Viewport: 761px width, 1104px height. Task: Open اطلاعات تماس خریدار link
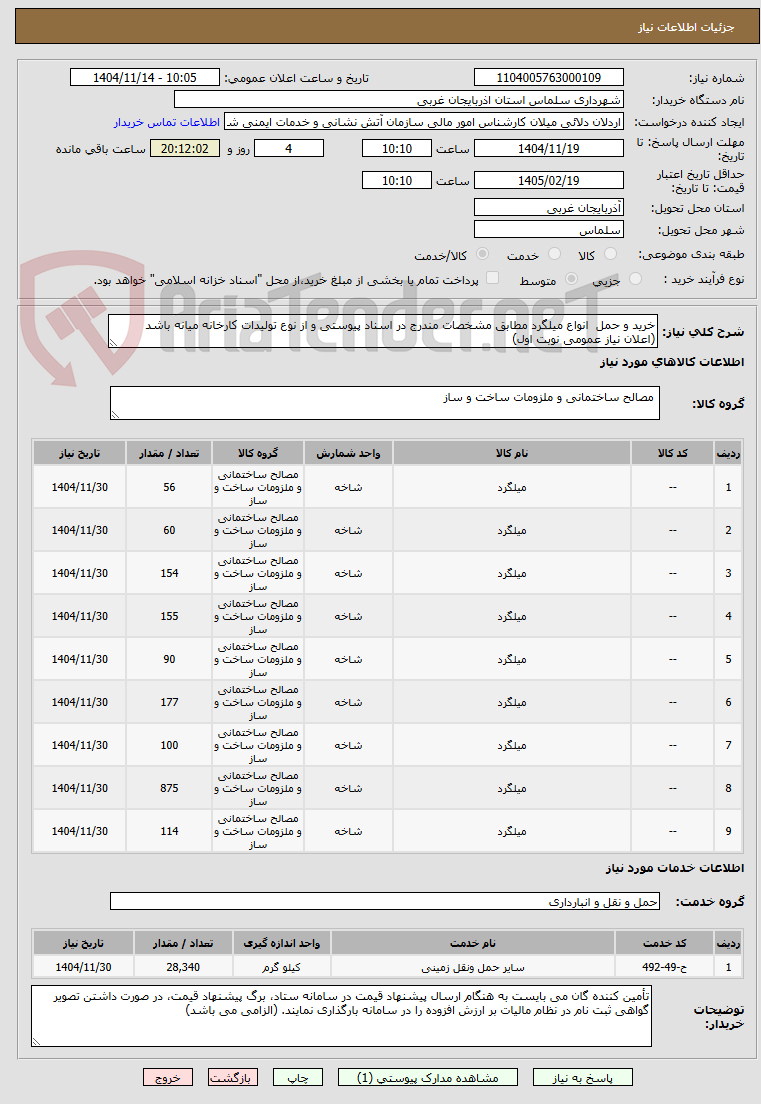click(167, 123)
